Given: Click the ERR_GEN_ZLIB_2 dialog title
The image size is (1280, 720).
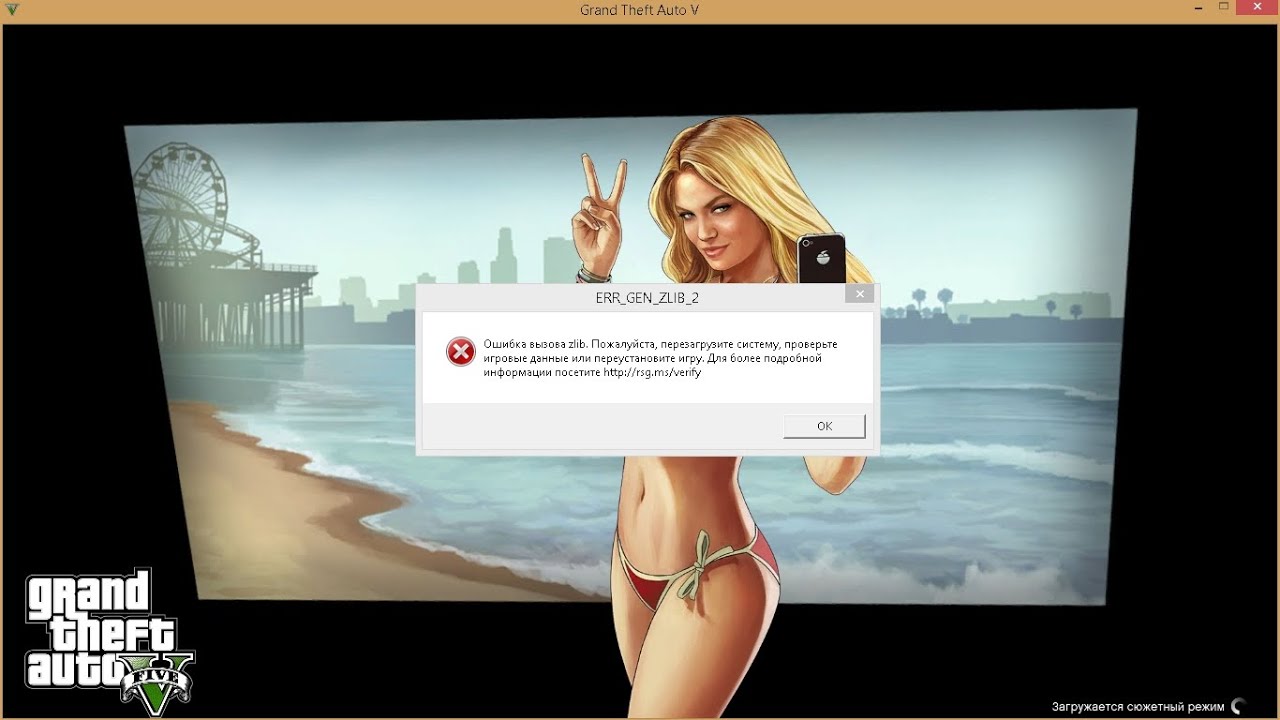Looking at the screenshot, I should (647, 298).
